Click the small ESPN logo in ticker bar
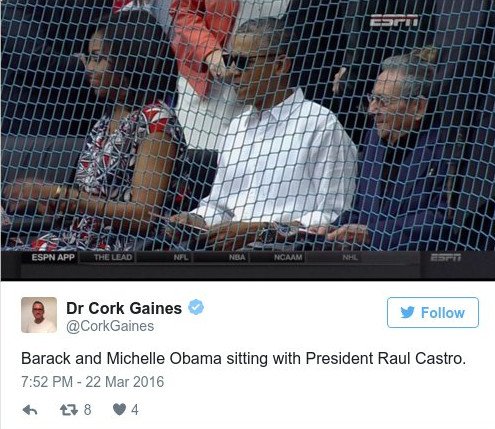Viewport: 495px width, 429px height. pyautogui.click(x=446, y=257)
